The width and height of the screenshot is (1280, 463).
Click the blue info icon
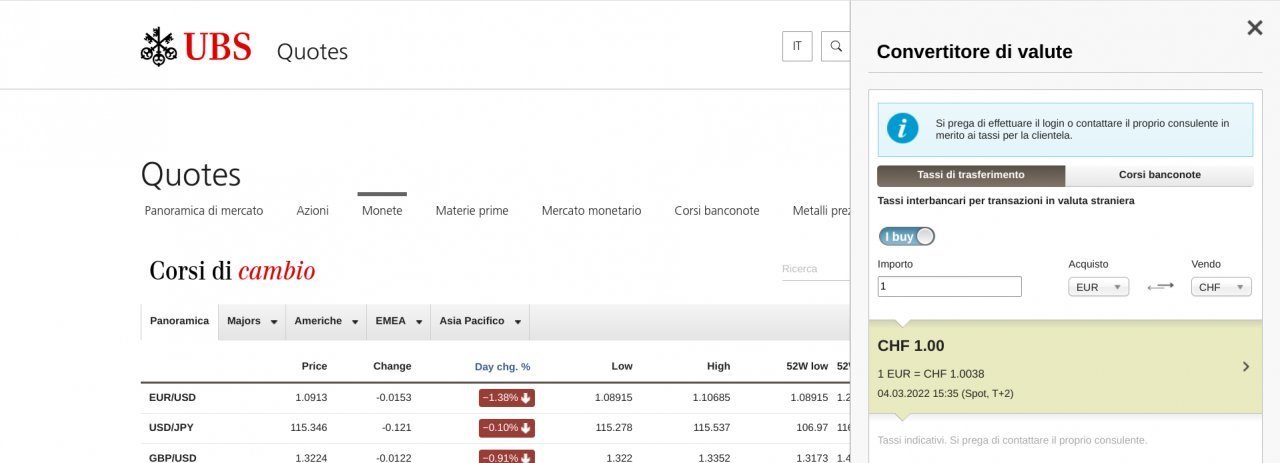[902, 129]
